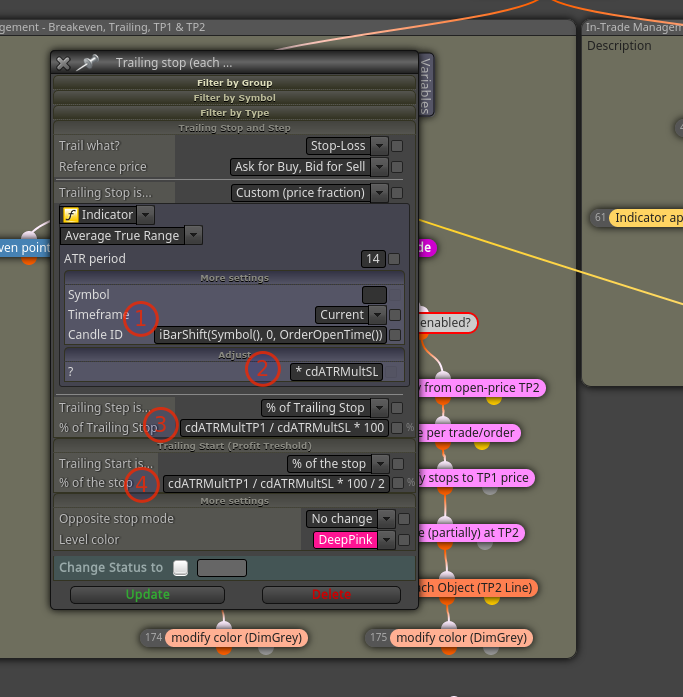Open the Indicator type dropdown arrow
This screenshot has width=683, height=697.
click(145, 215)
